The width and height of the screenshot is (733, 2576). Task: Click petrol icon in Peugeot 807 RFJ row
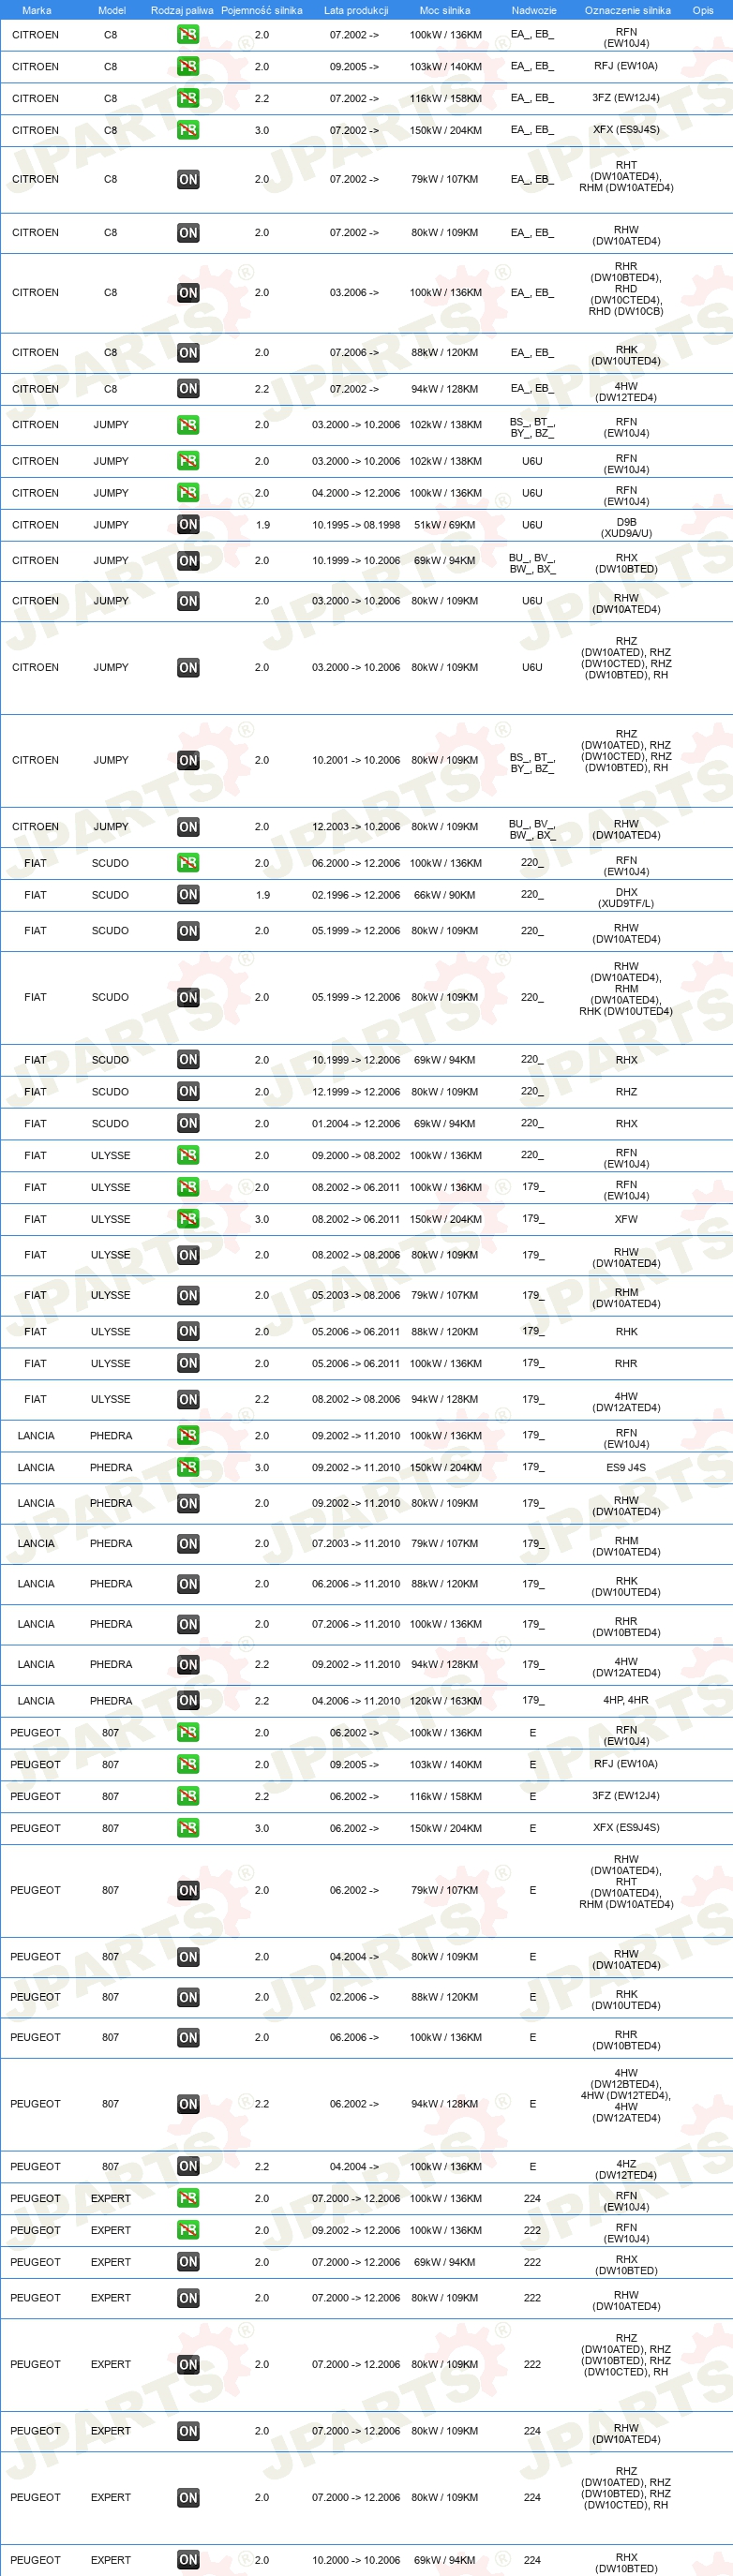(x=188, y=1764)
